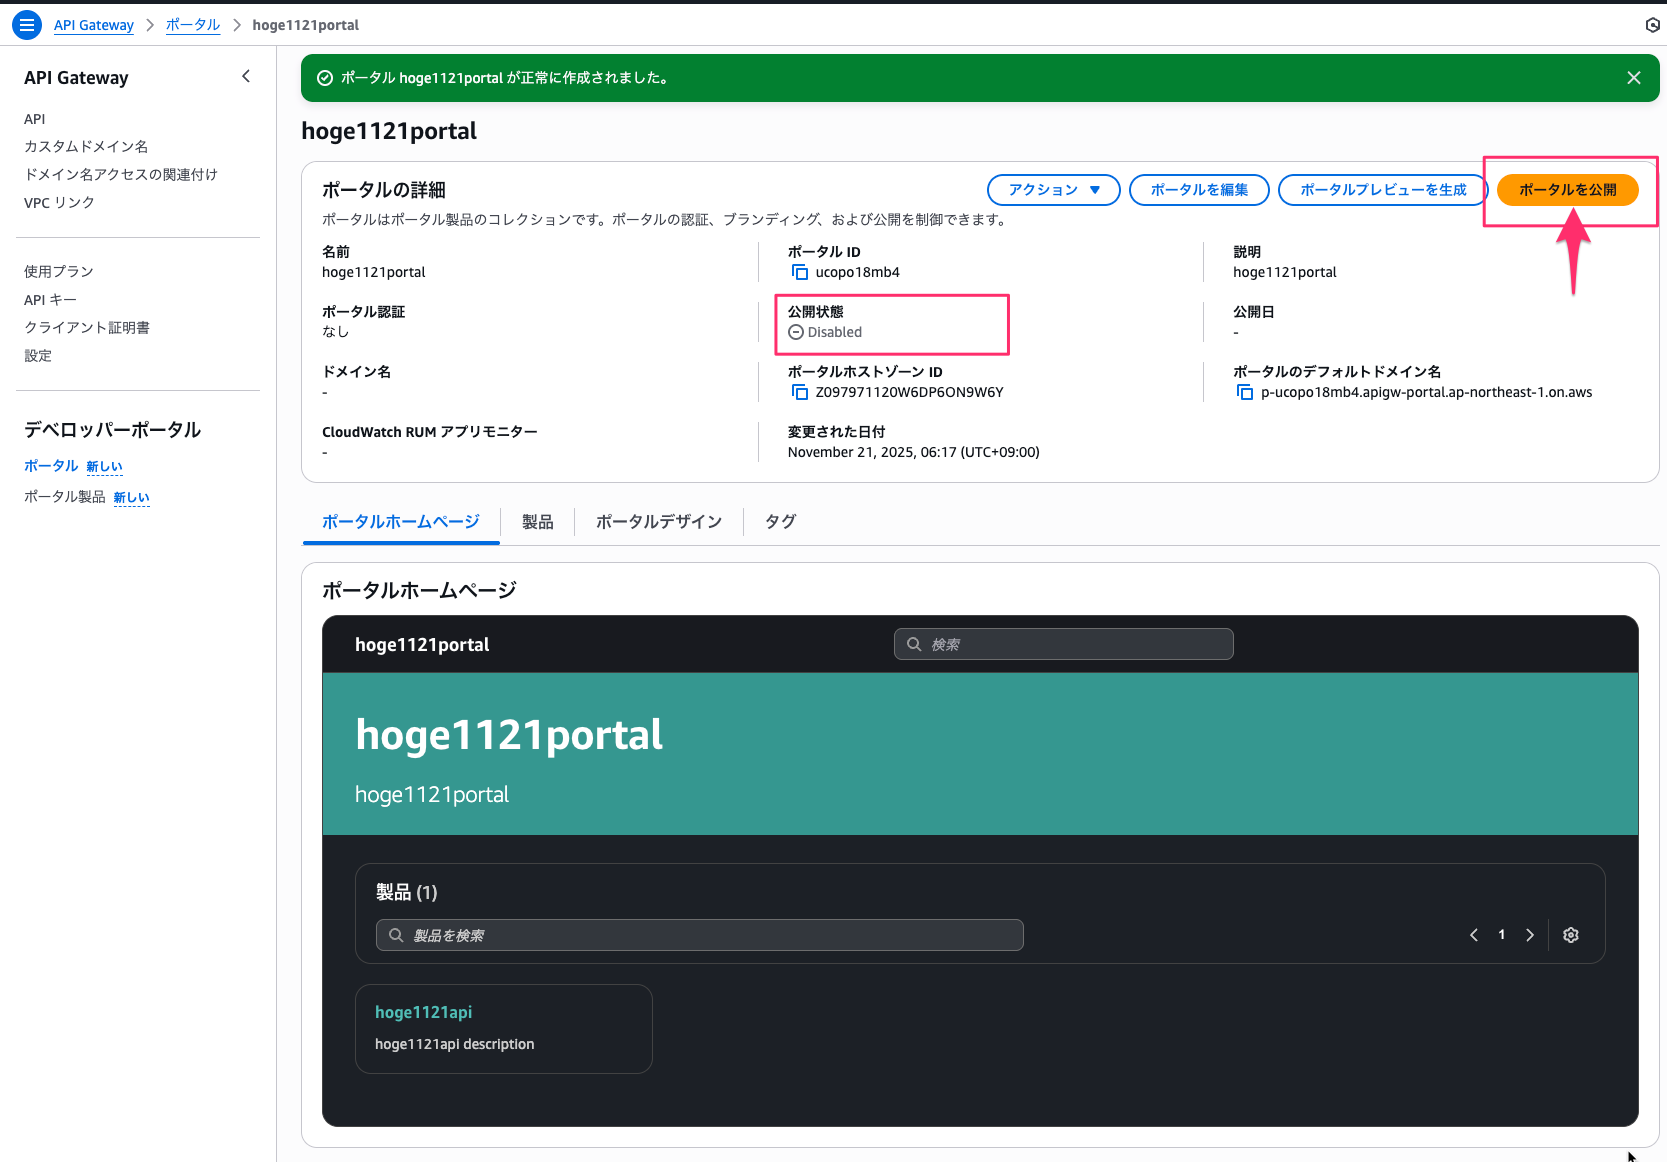Click the portal preview 検索 search field
Screen dimensions: 1667x1162
(x=1063, y=645)
